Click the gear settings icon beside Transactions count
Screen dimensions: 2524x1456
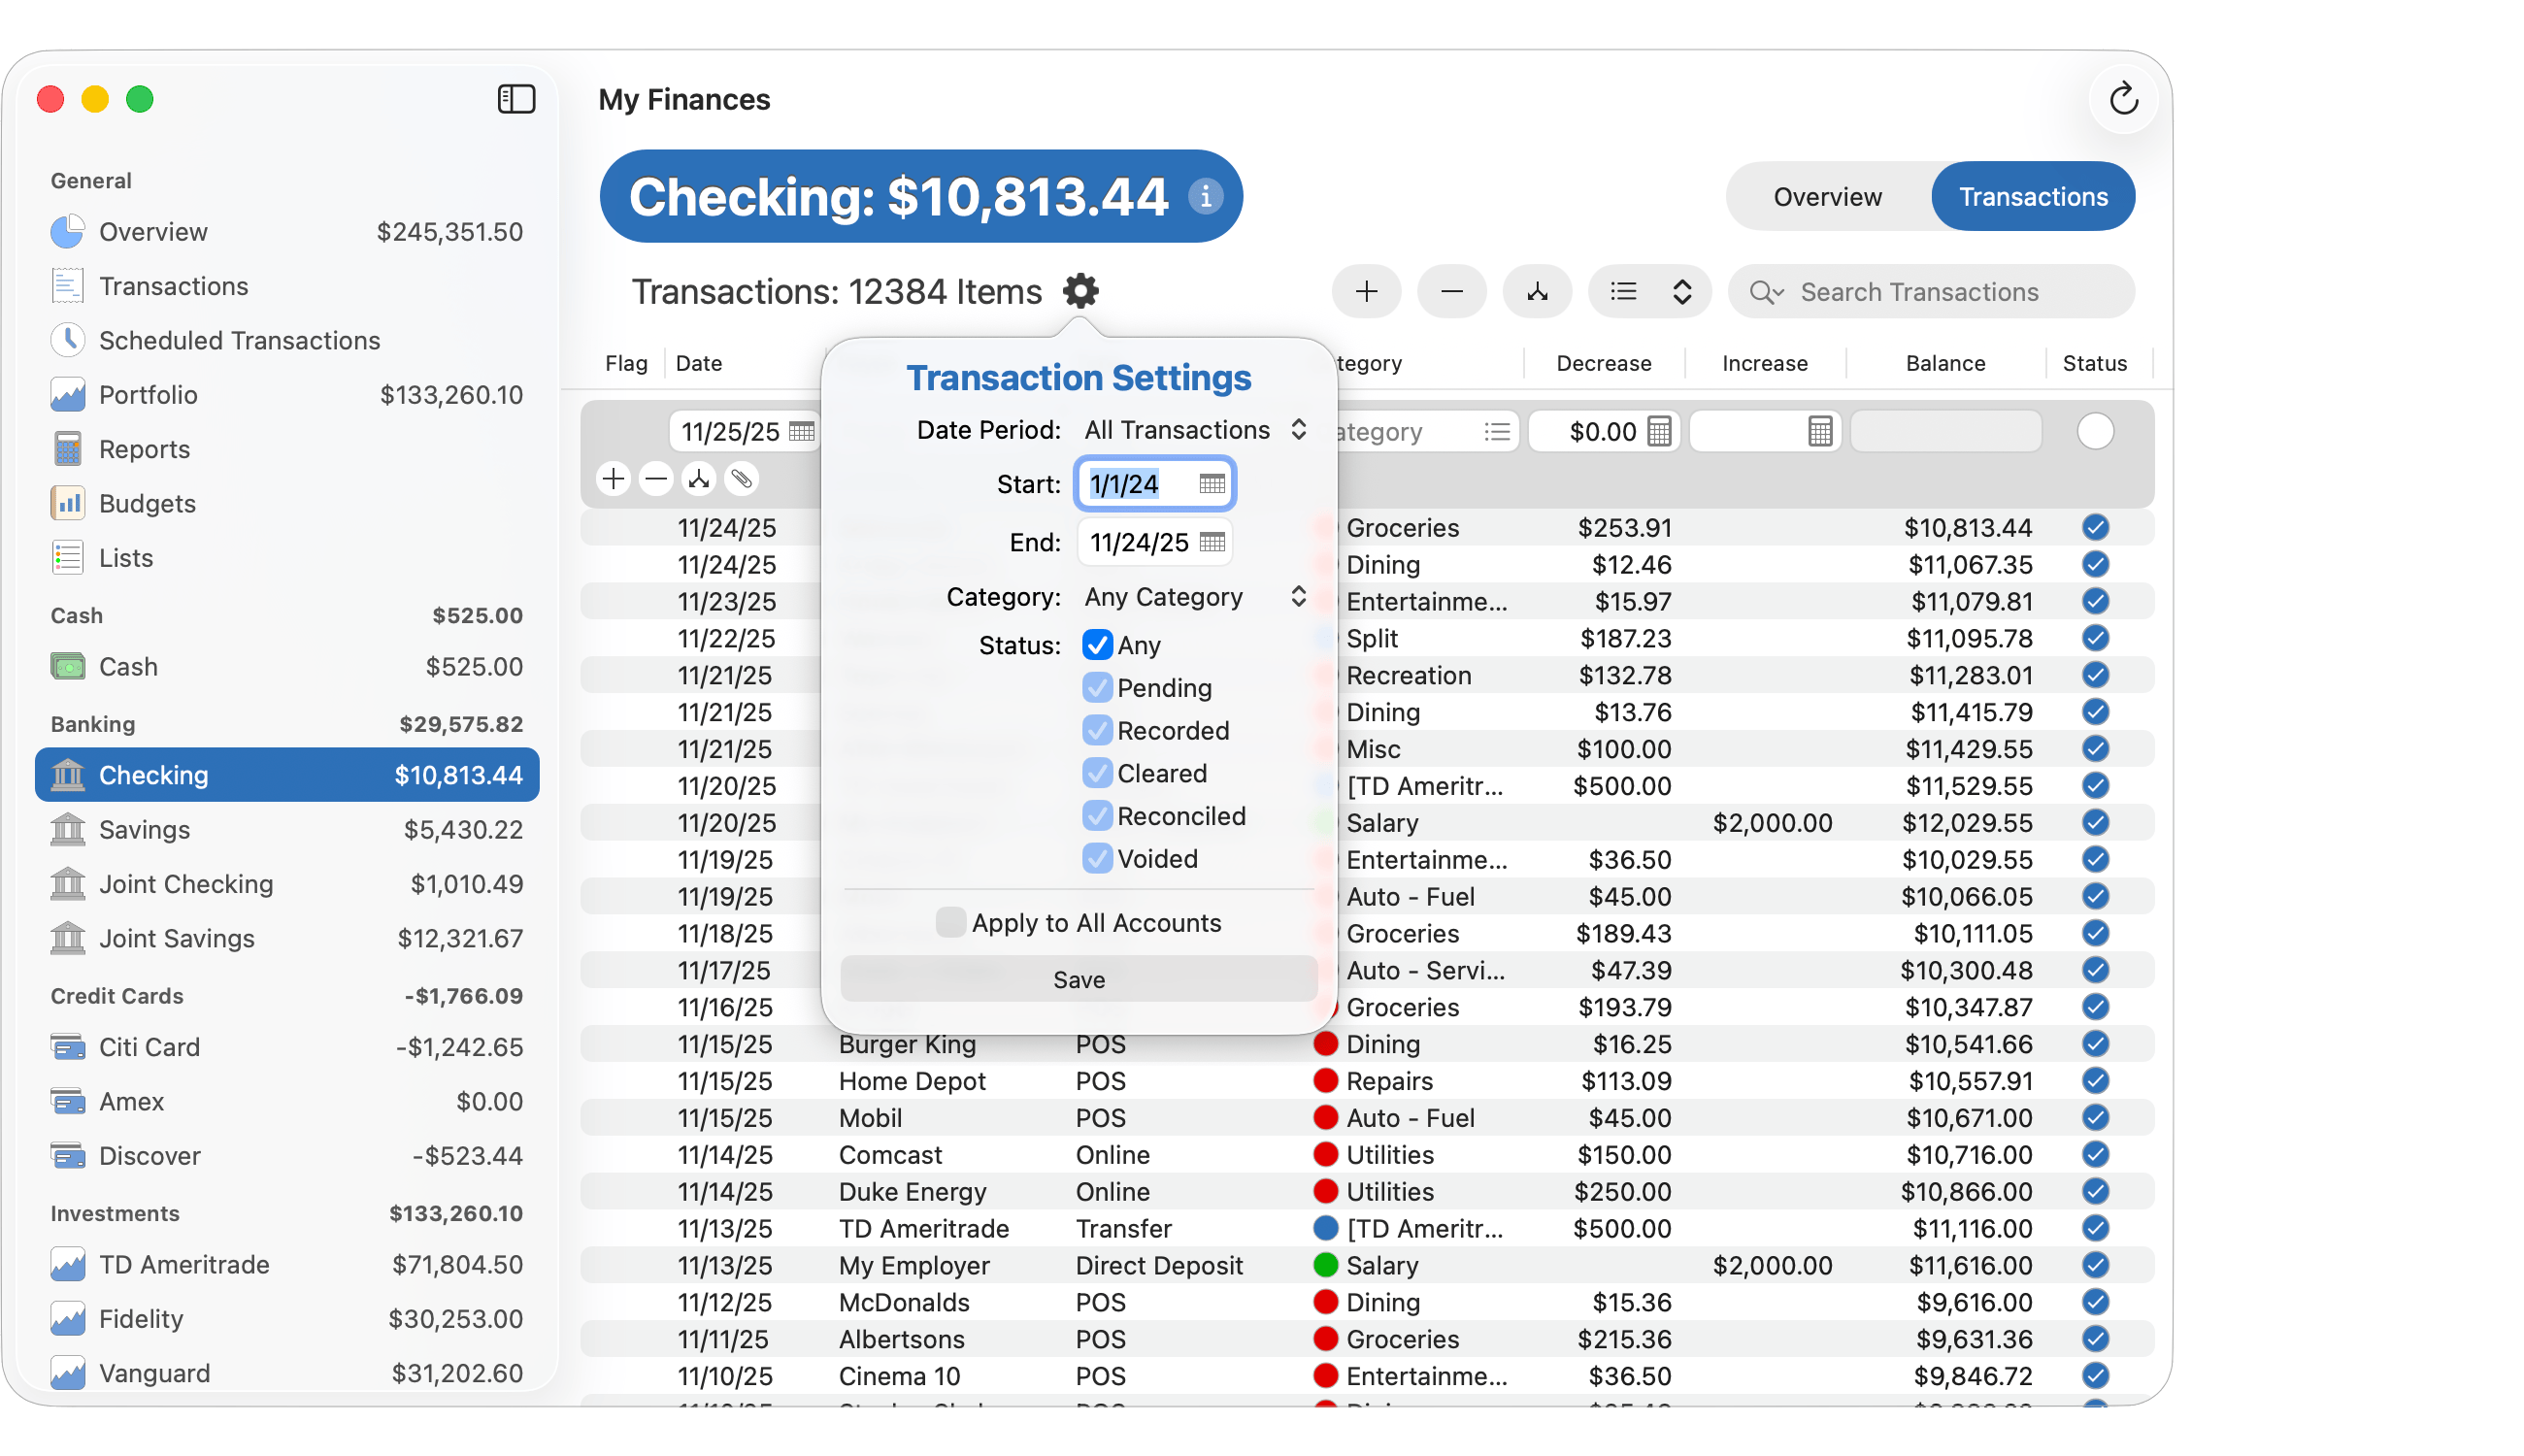(1080, 291)
